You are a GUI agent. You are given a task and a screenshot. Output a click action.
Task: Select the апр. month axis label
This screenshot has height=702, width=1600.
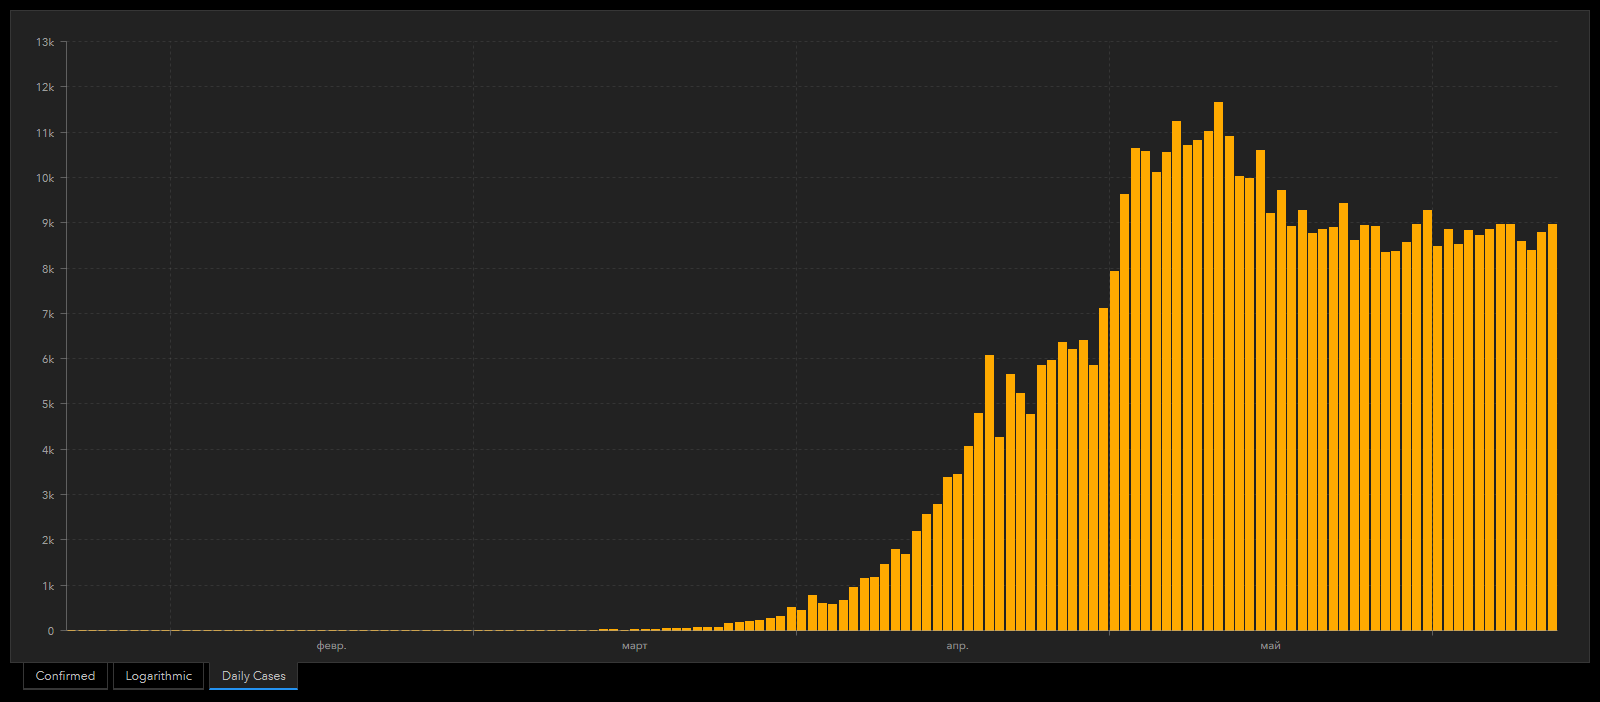coord(957,646)
